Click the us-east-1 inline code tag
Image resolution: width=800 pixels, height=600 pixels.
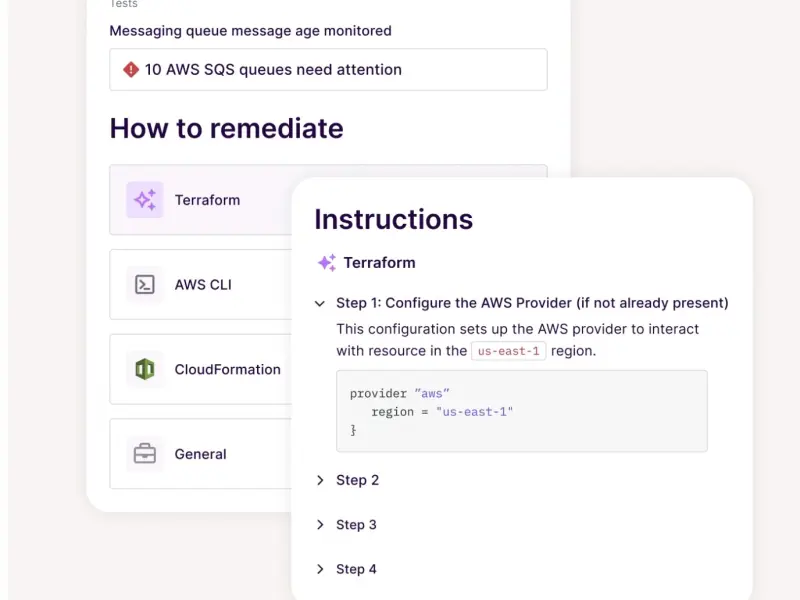pyautogui.click(x=509, y=351)
